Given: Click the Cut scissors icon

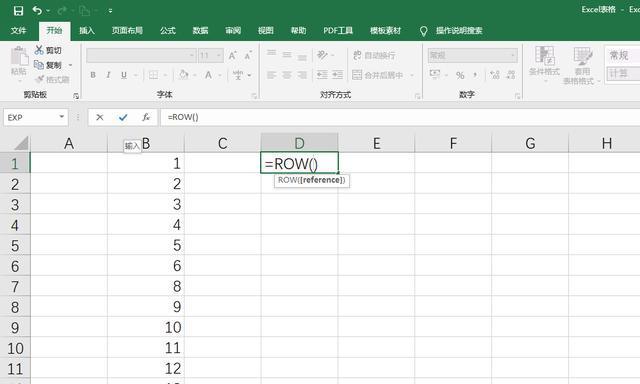Looking at the screenshot, I should pyautogui.click(x=39, y=50).
